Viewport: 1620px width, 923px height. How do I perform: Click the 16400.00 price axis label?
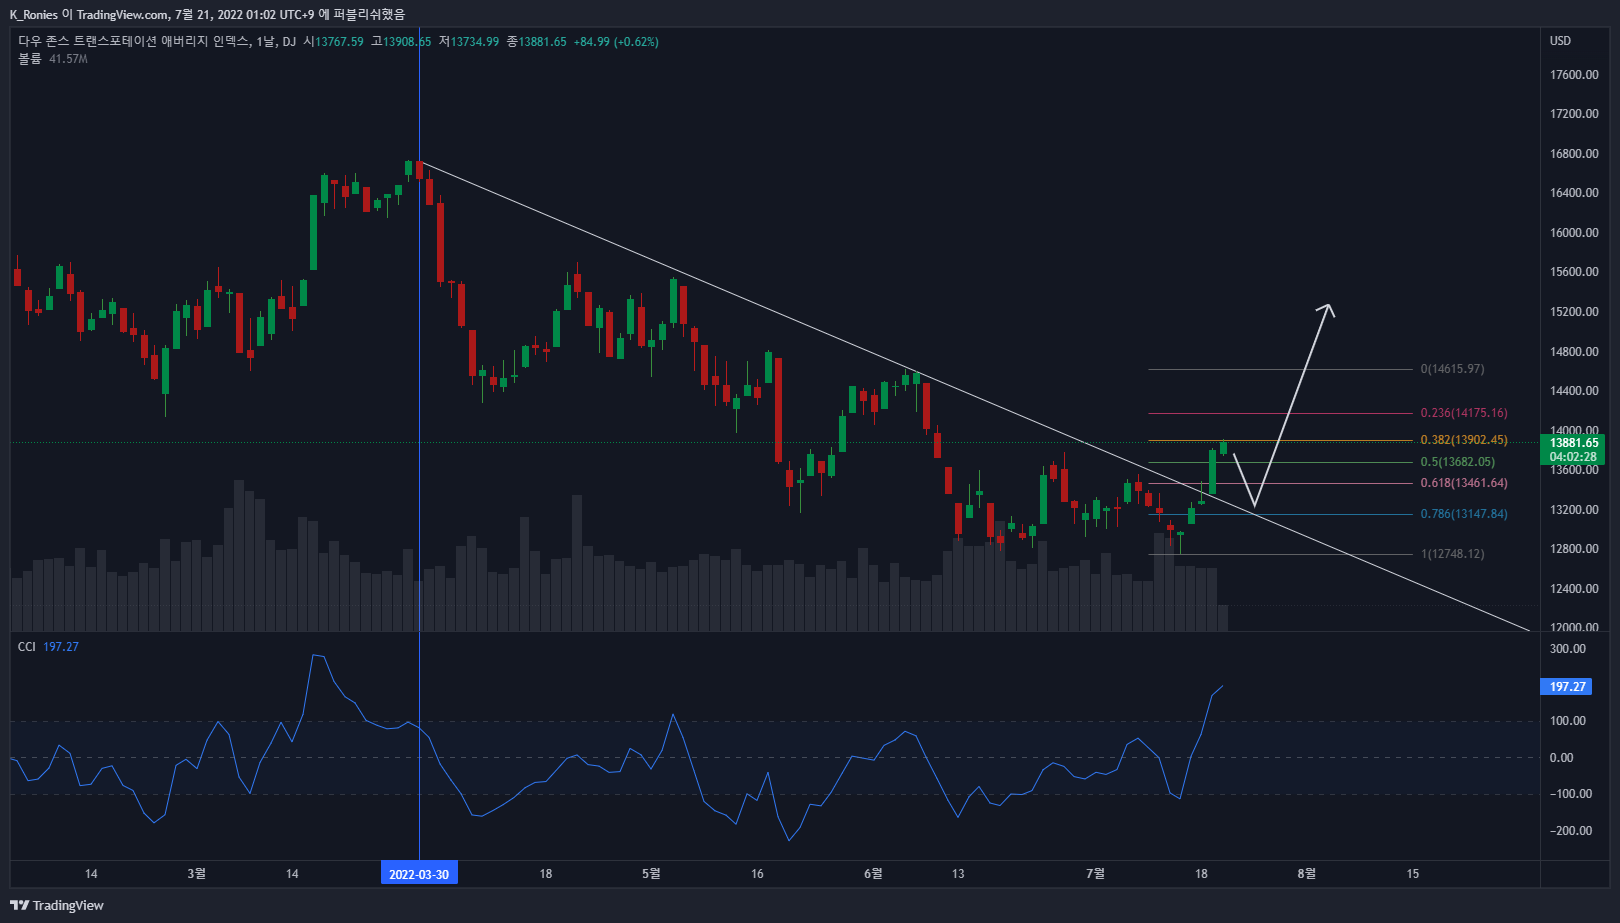point(1574,193)
